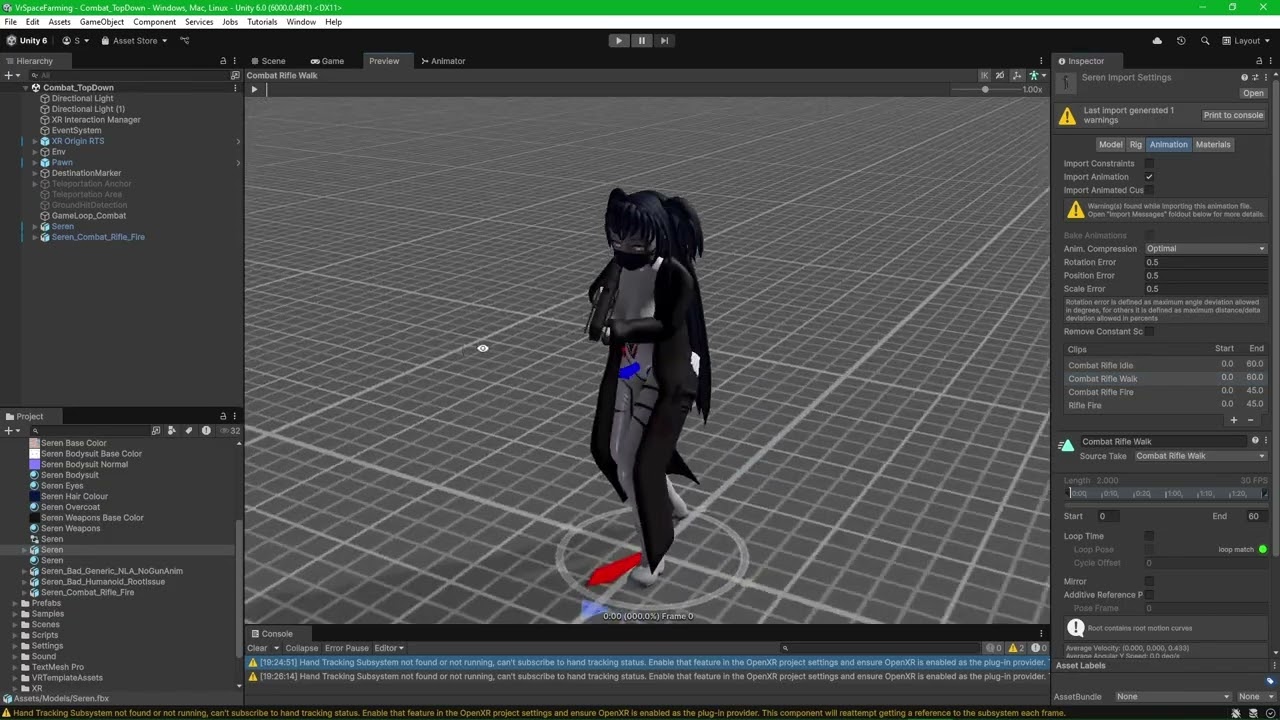Switch to the Materials import tab
1280x720 pixels.
(x=1213, y=145)
